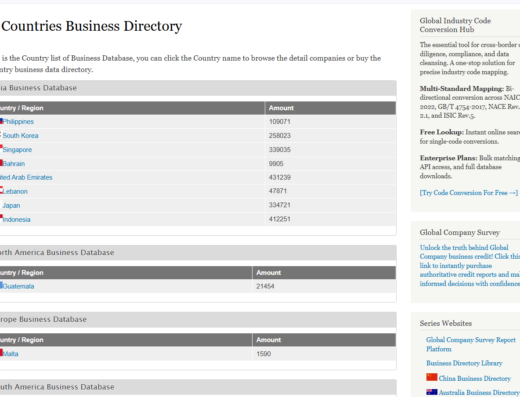
Task: Click the Singapore amount 339035
Action: [280, 150]
